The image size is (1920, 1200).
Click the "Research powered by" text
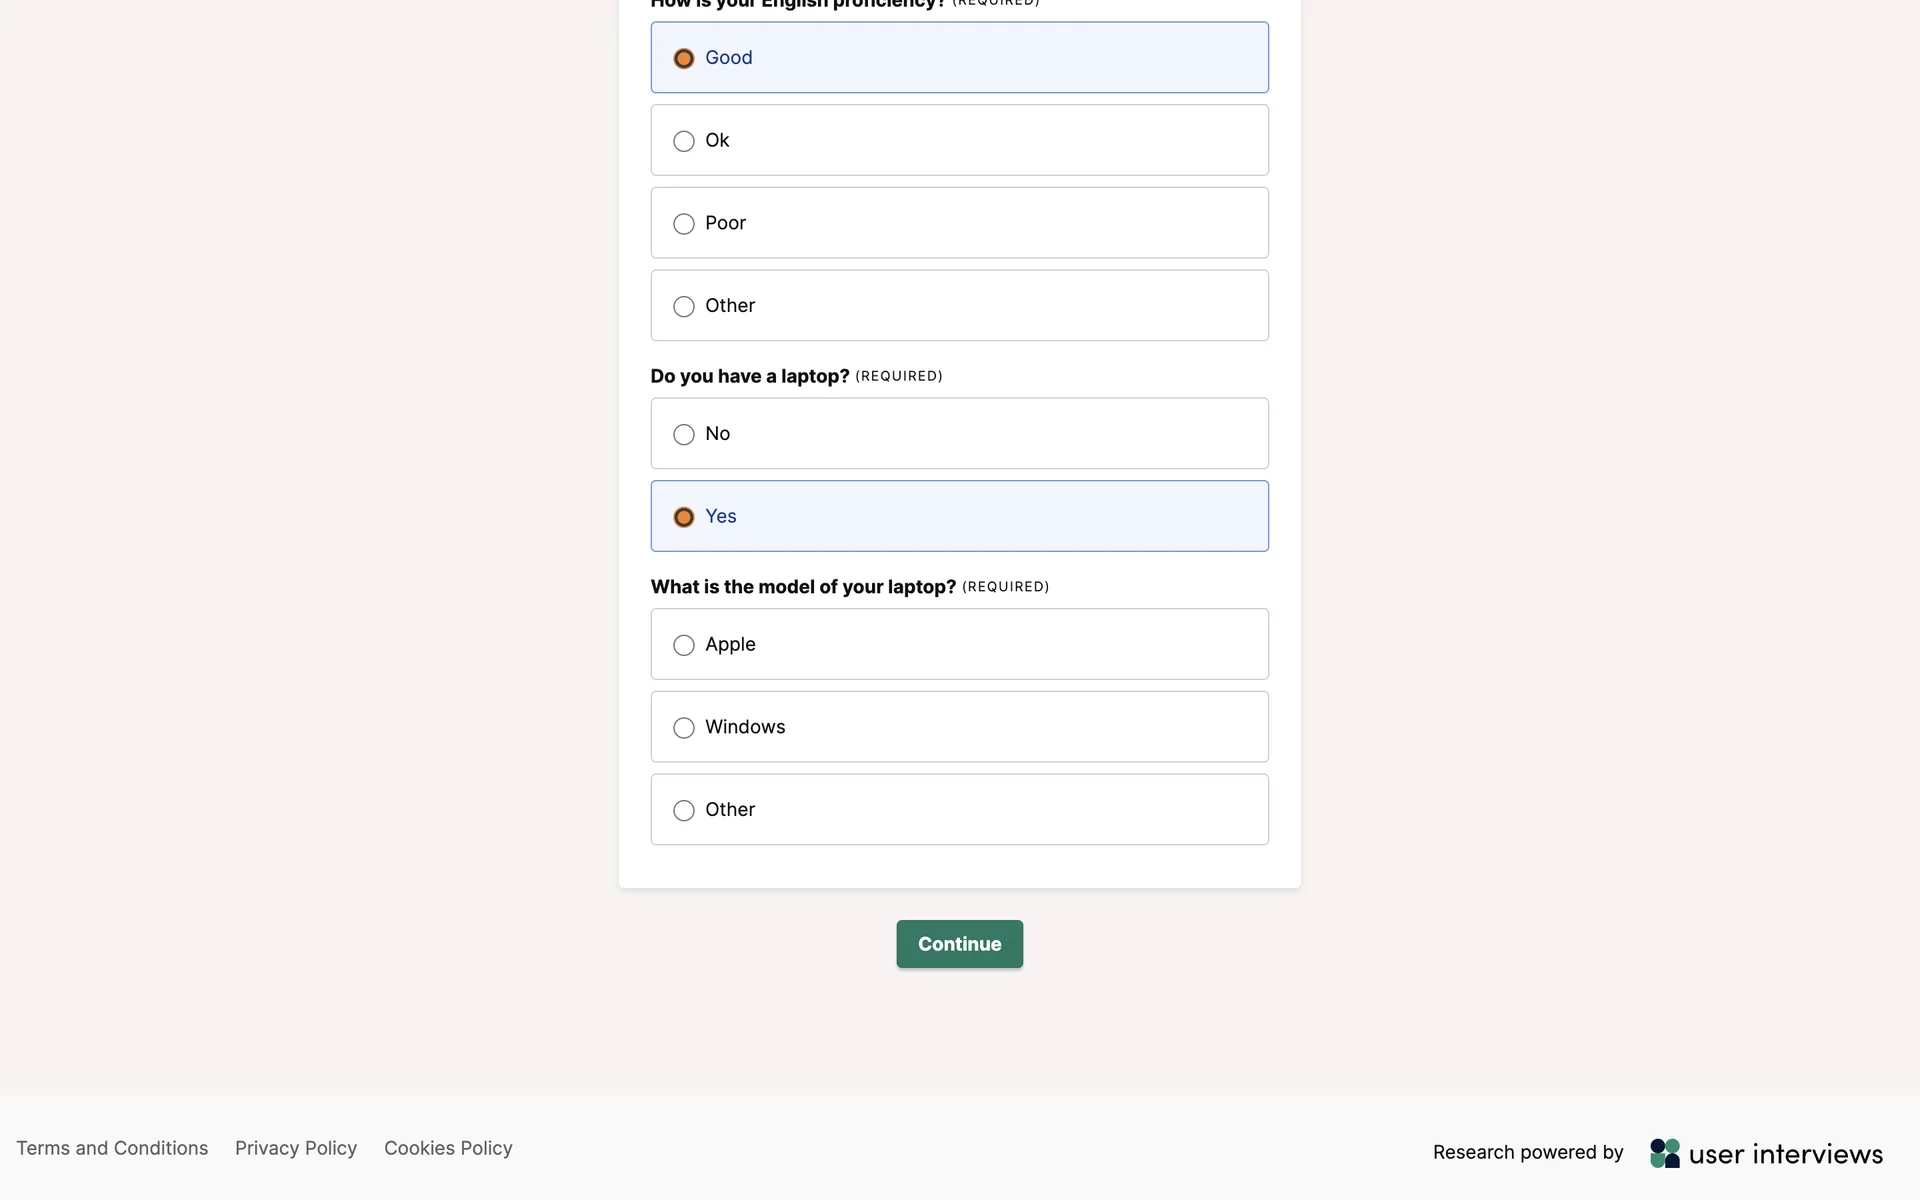[x=1528, y=1152]
